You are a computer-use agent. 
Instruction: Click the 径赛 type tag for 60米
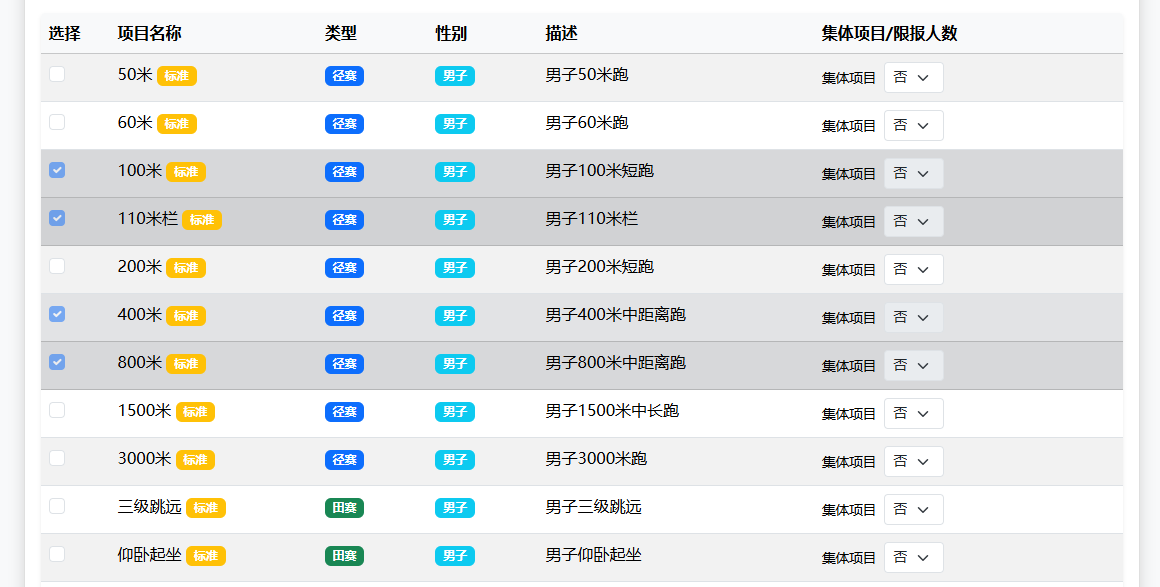pos(344,123)
